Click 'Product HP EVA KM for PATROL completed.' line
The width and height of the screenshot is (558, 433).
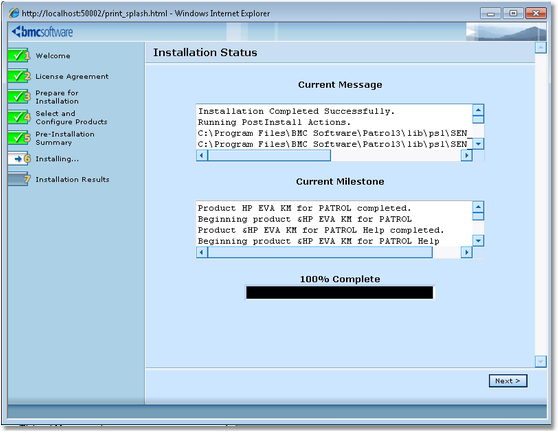pos(304,208)
